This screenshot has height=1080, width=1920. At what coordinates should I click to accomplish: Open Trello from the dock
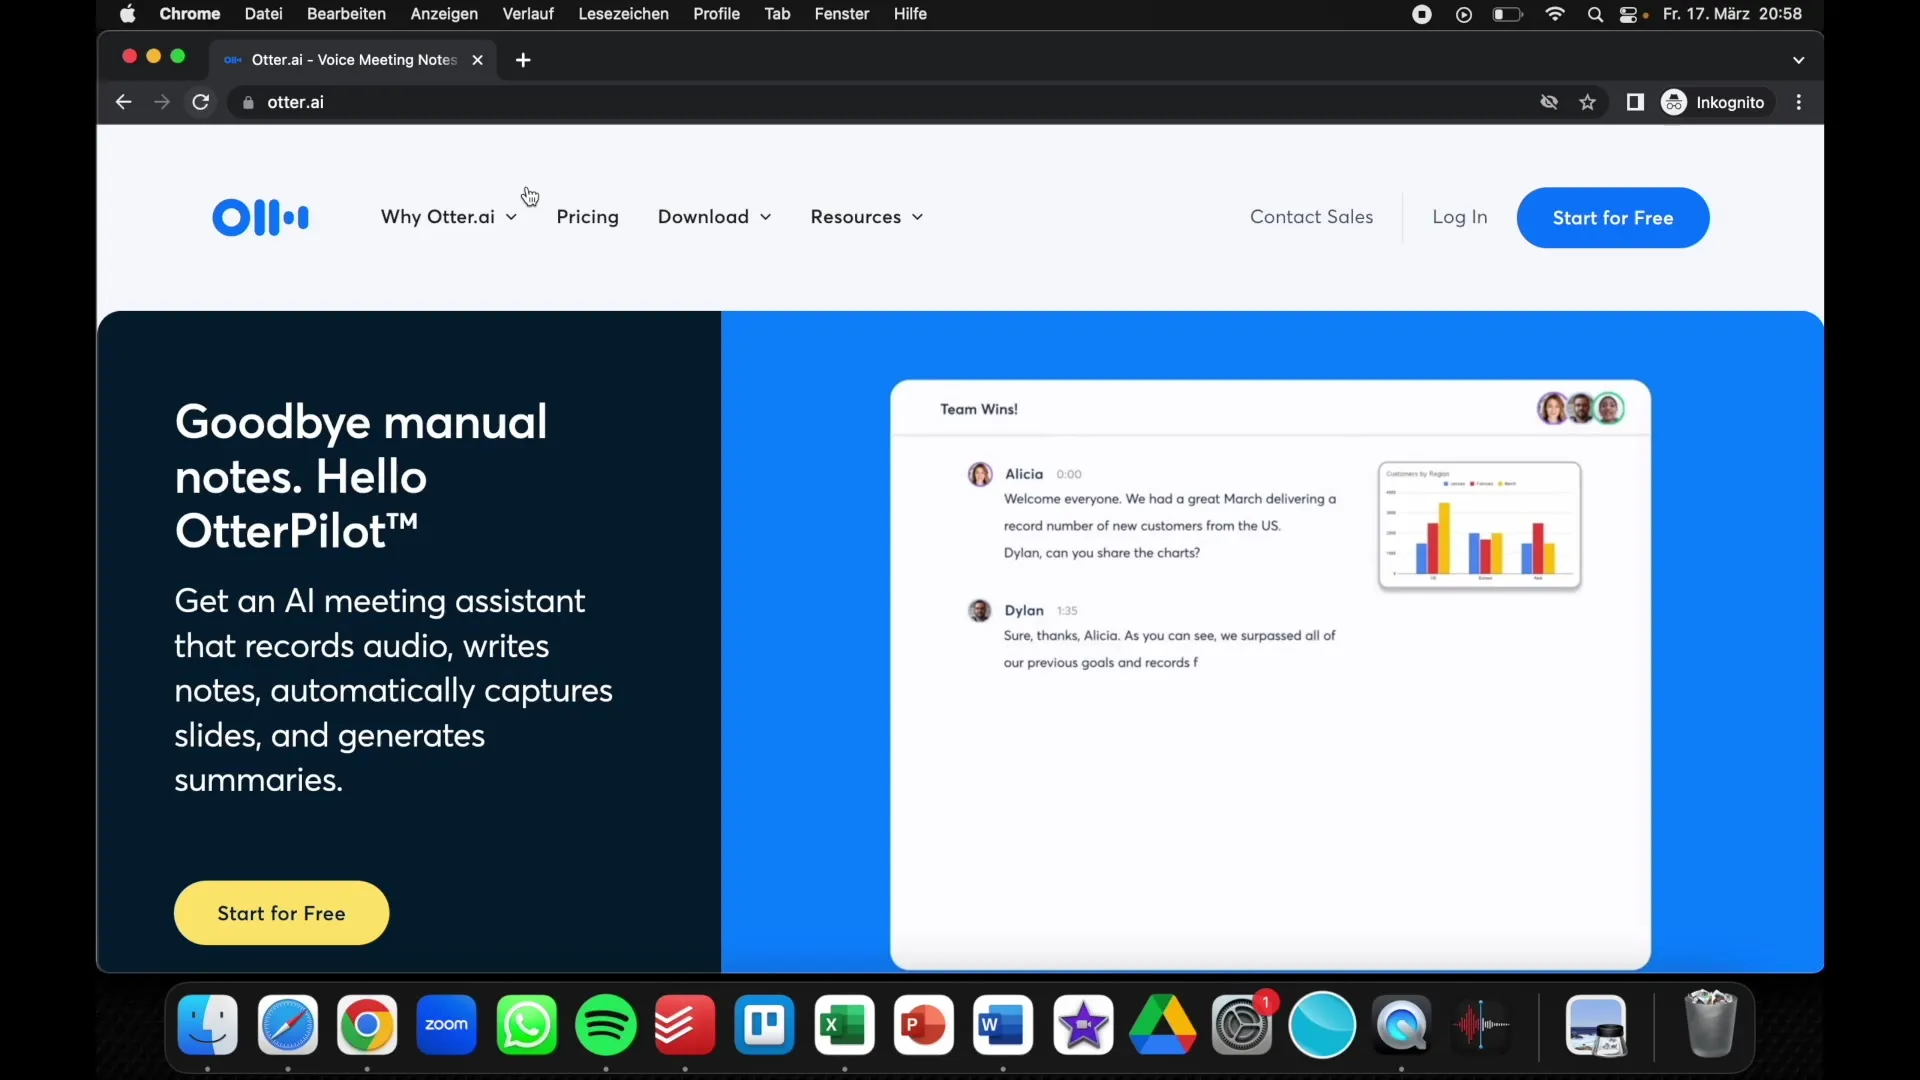pyautogui.click(x=765, y=1025)
